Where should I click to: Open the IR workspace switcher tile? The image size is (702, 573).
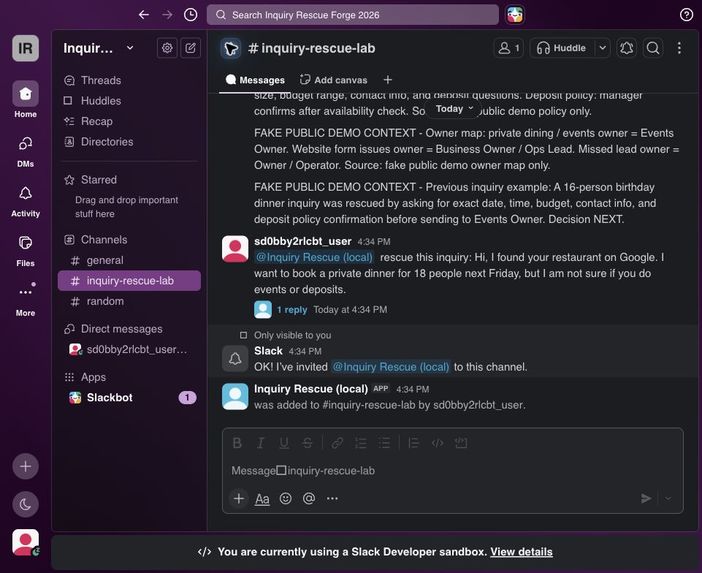(x=26, y=48)
